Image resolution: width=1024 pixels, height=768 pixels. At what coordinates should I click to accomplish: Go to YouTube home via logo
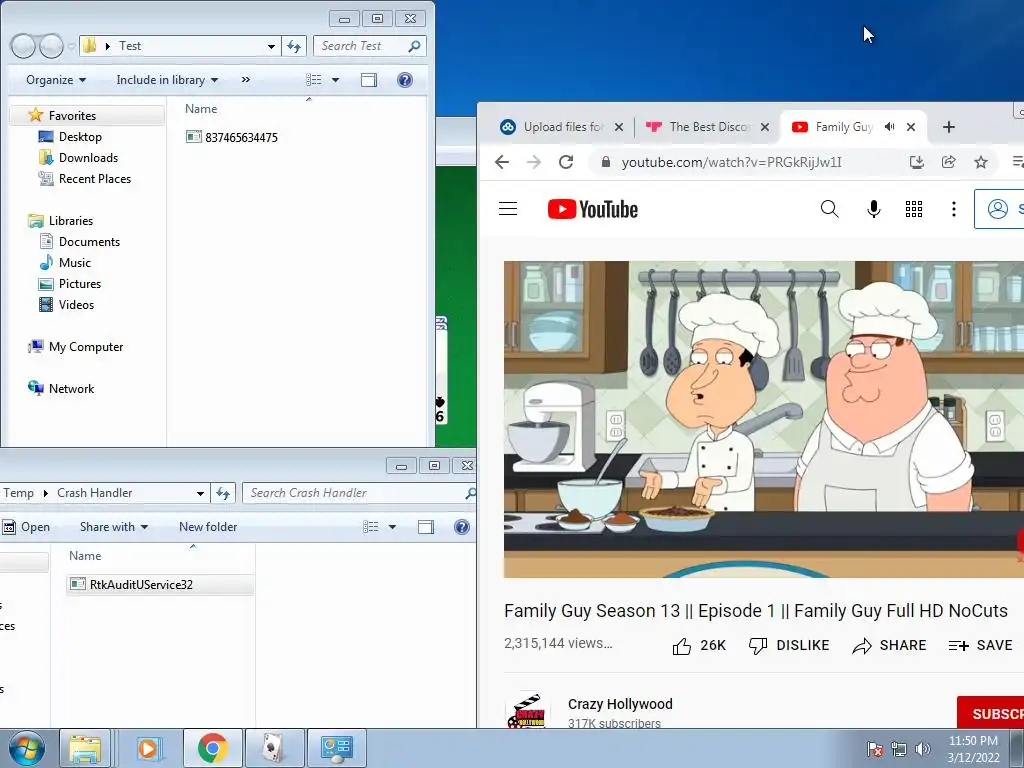click(593, 209)
